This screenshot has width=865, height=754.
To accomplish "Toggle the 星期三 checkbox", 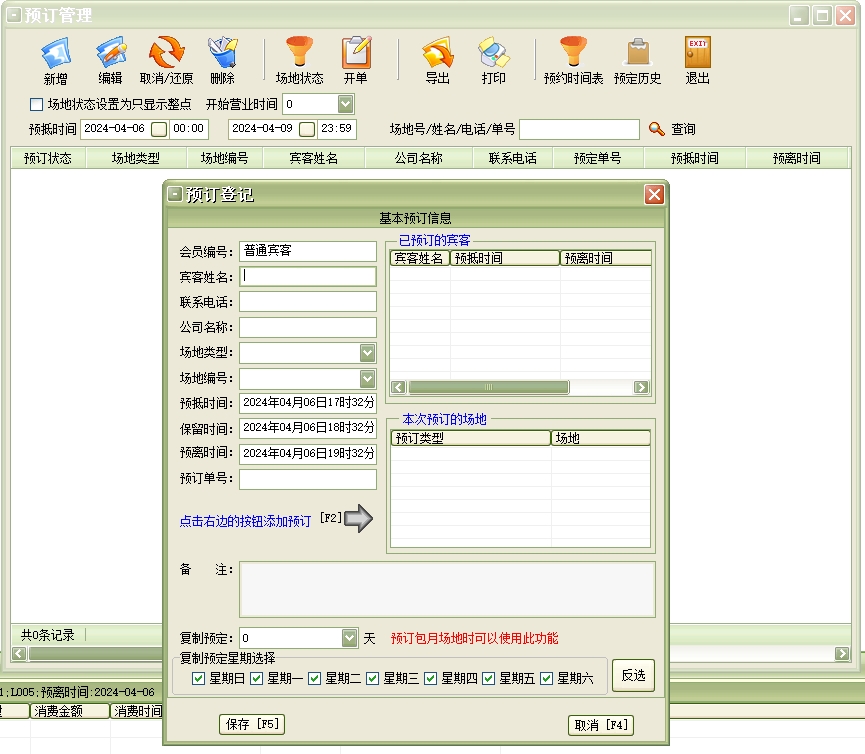I will click(x=373, y=678).
